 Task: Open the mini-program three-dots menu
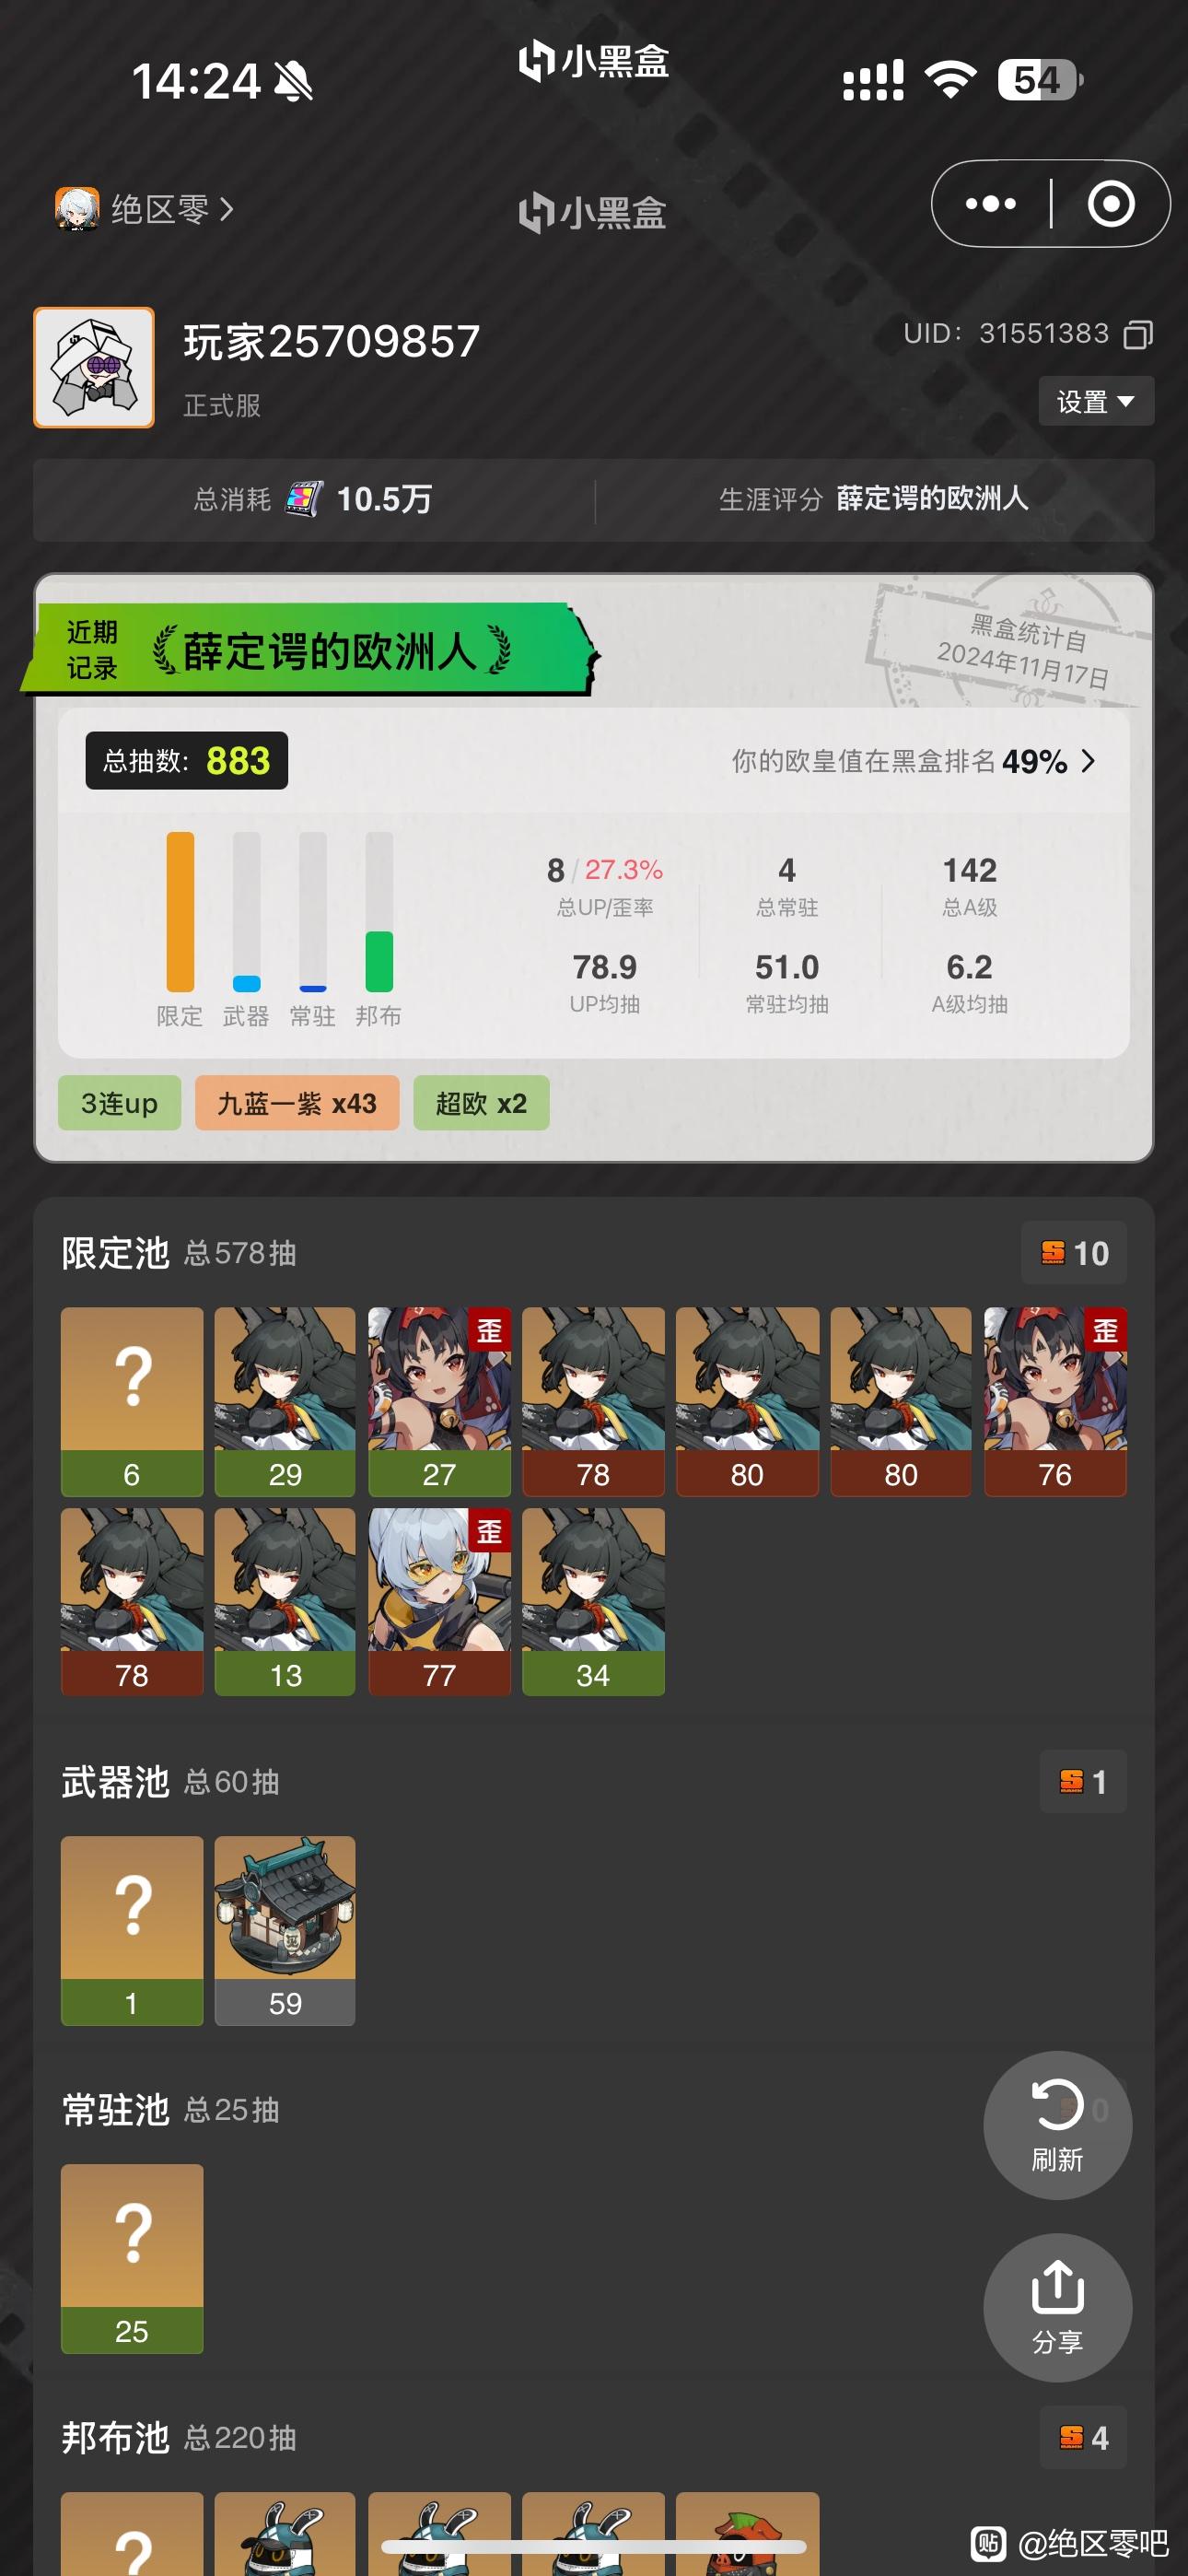[990, 204]
